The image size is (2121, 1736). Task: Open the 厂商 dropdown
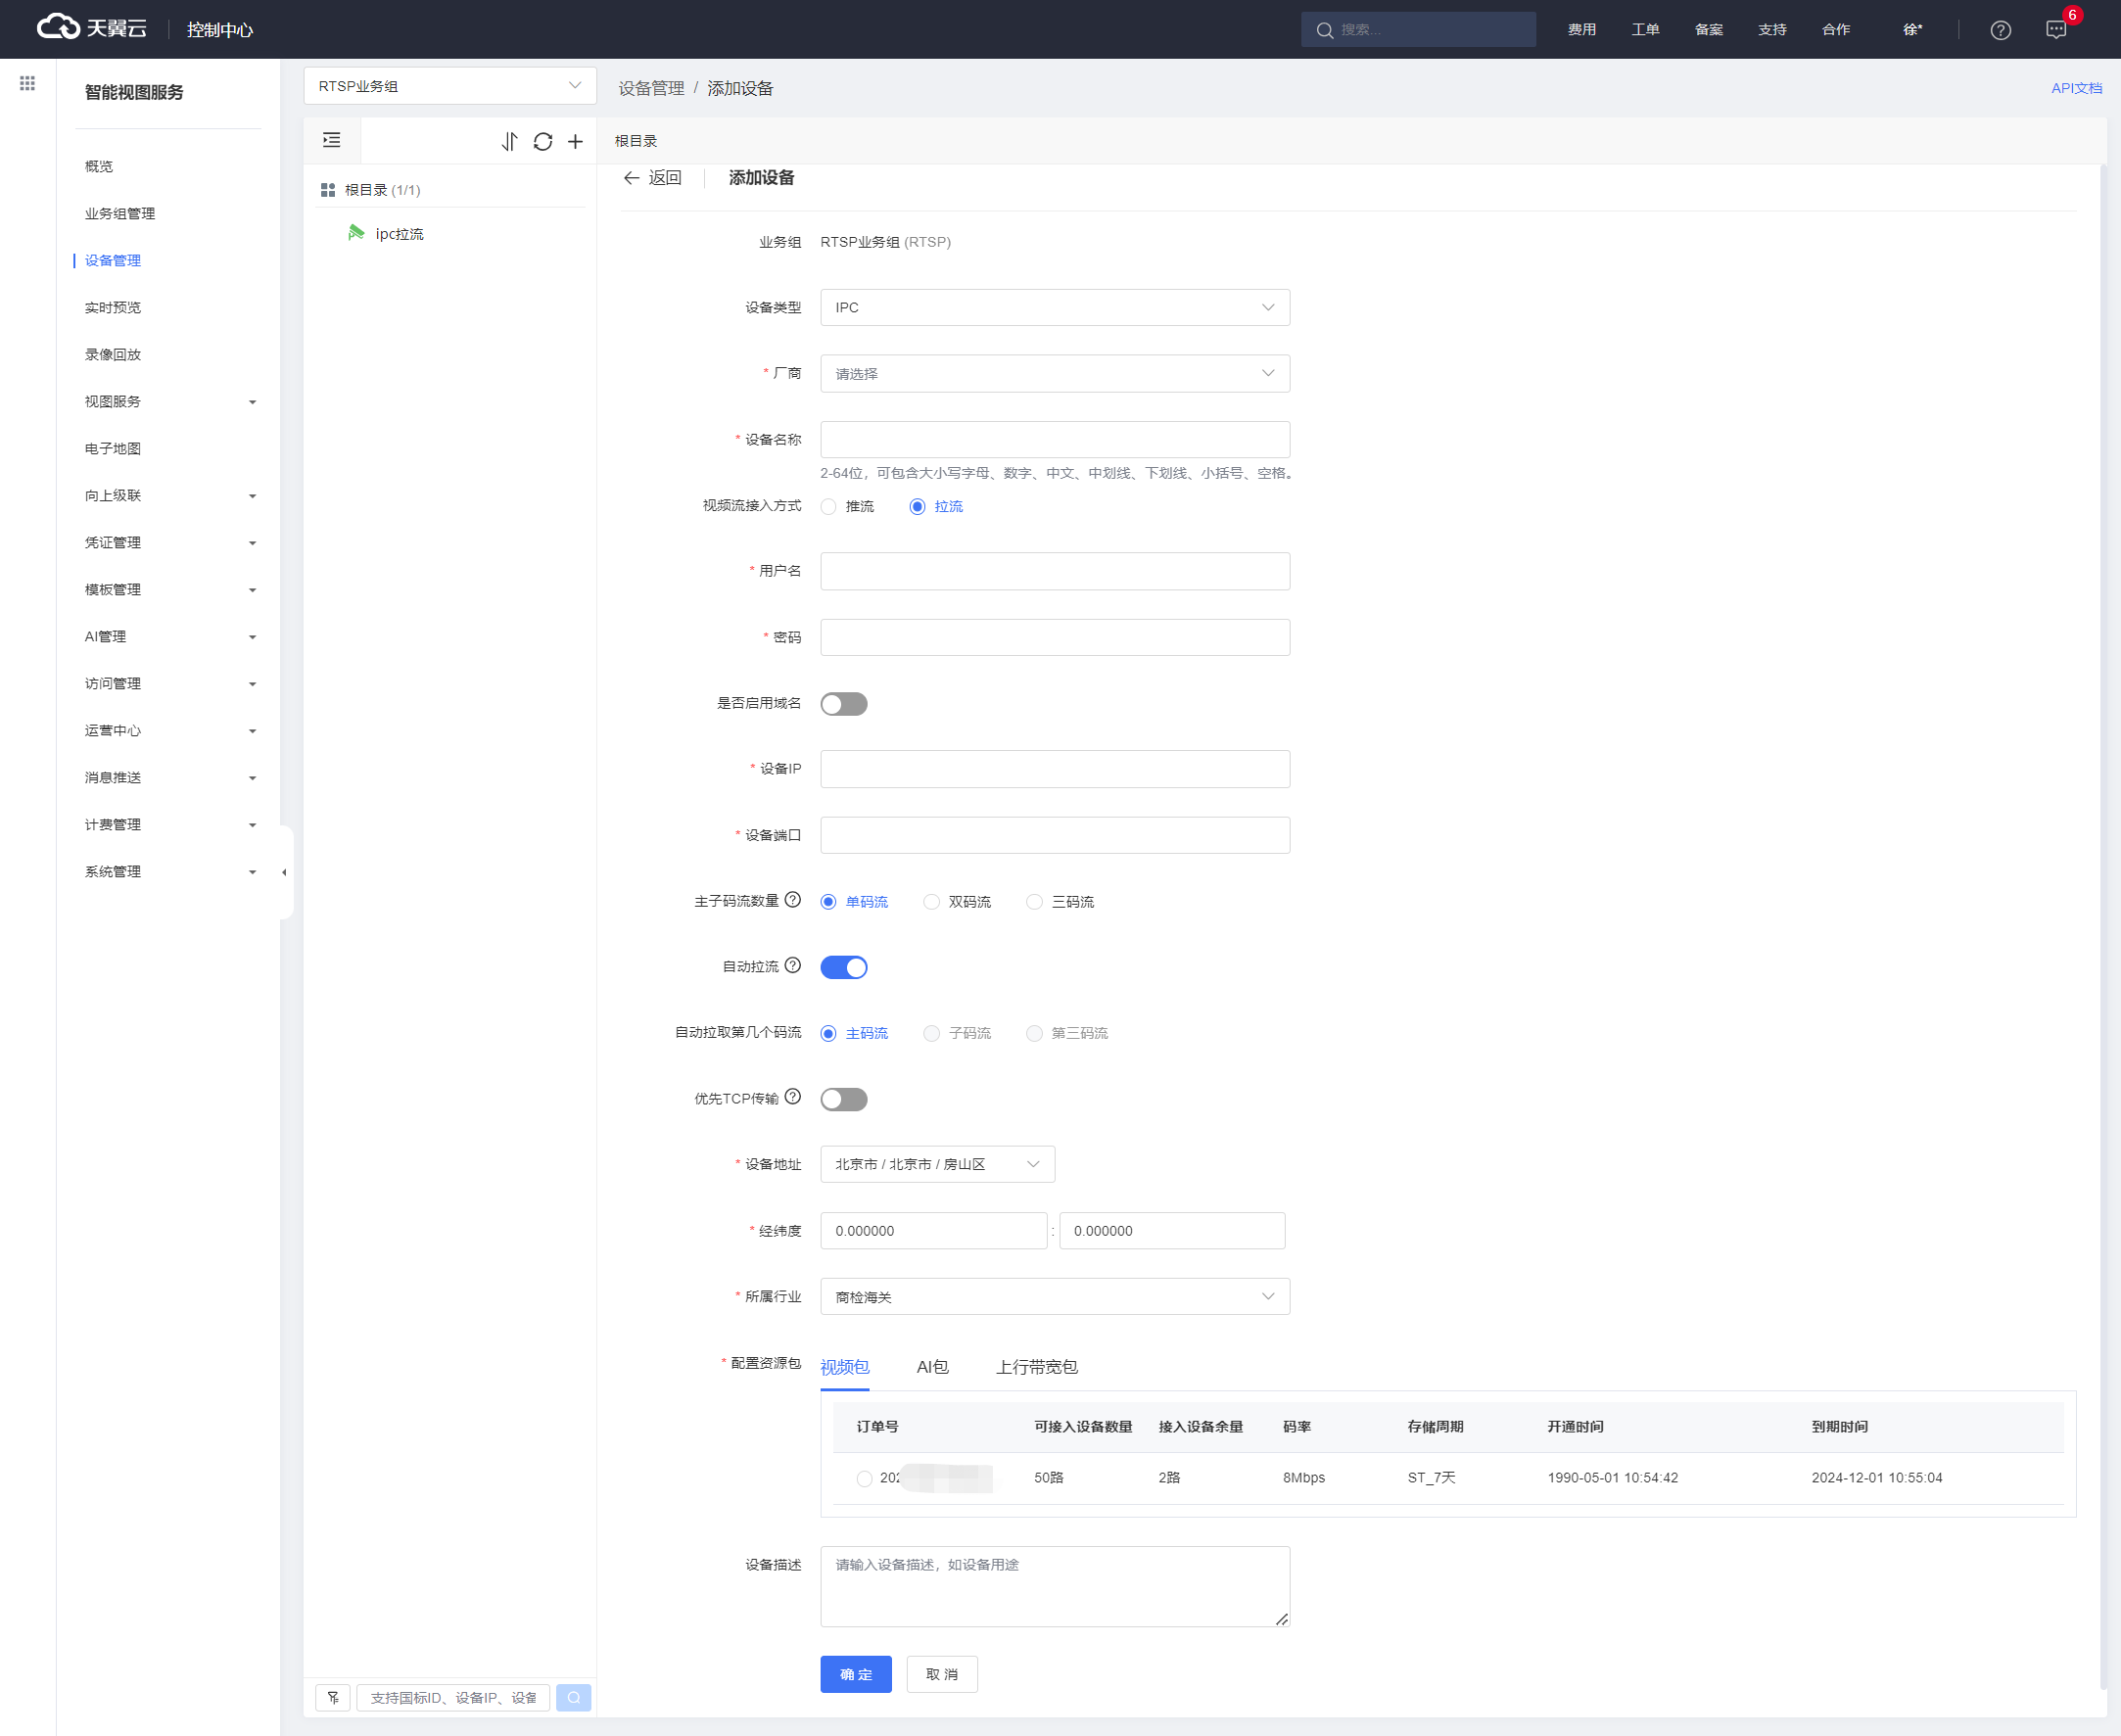[x=1054, y=374]
